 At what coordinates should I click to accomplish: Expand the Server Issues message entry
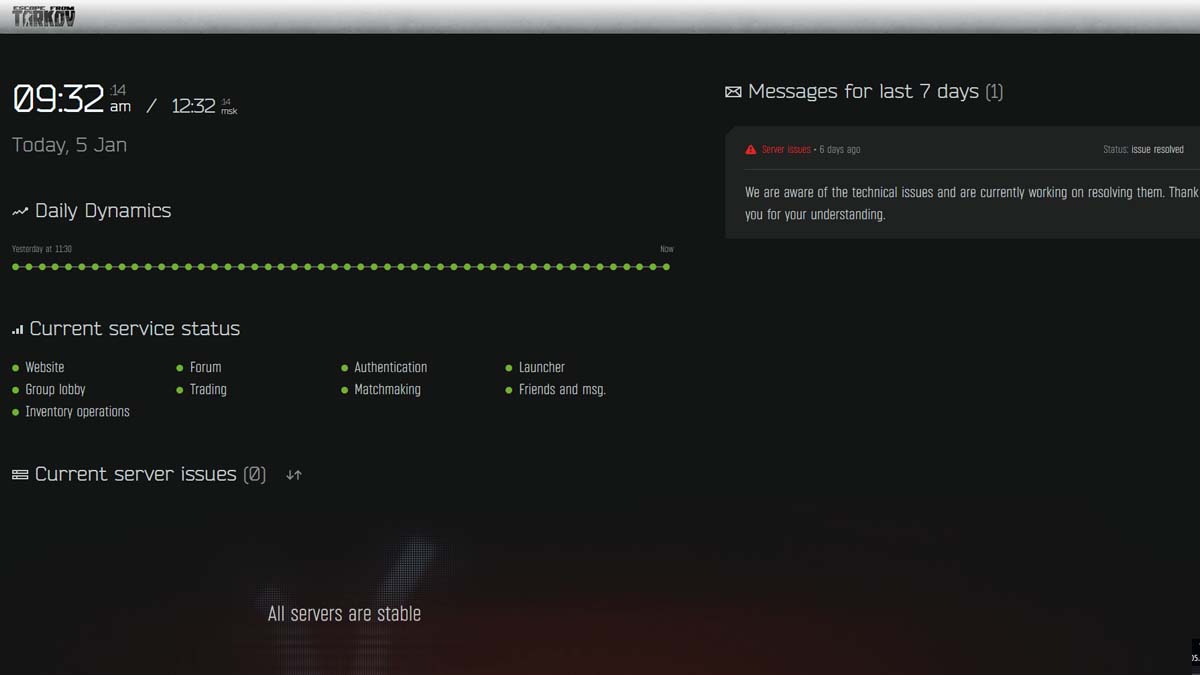pos(960,149)
